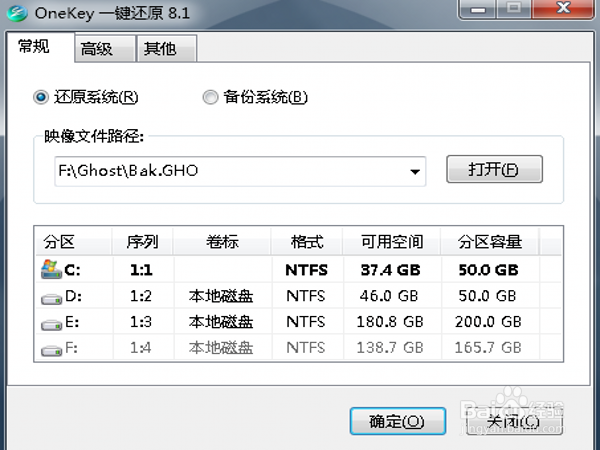Viewport: 600px width, 450px height.
Task: Sort by the 分区 column header
Action: tap(73, 242)
